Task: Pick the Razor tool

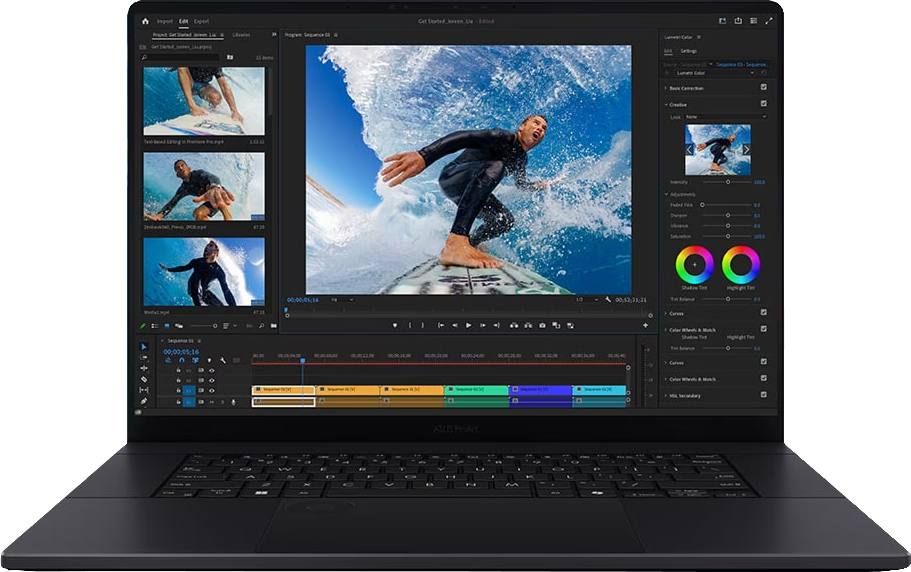Action: point(144,379)
